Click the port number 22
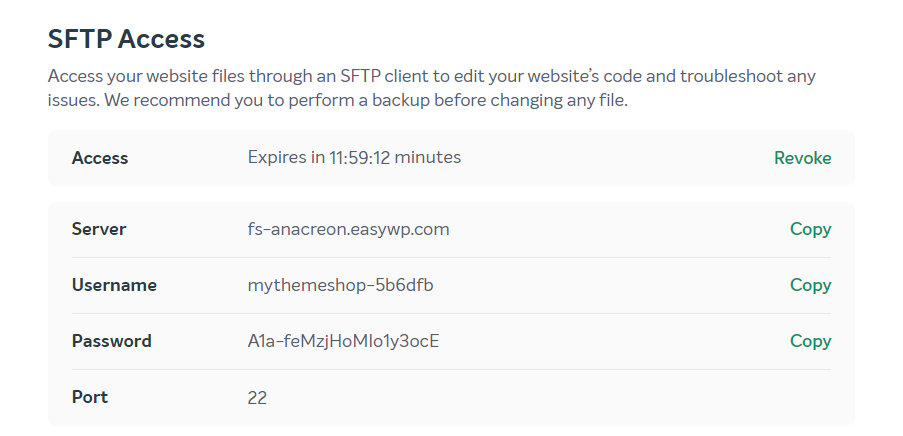903x436 pixels. tap(257, 397)
